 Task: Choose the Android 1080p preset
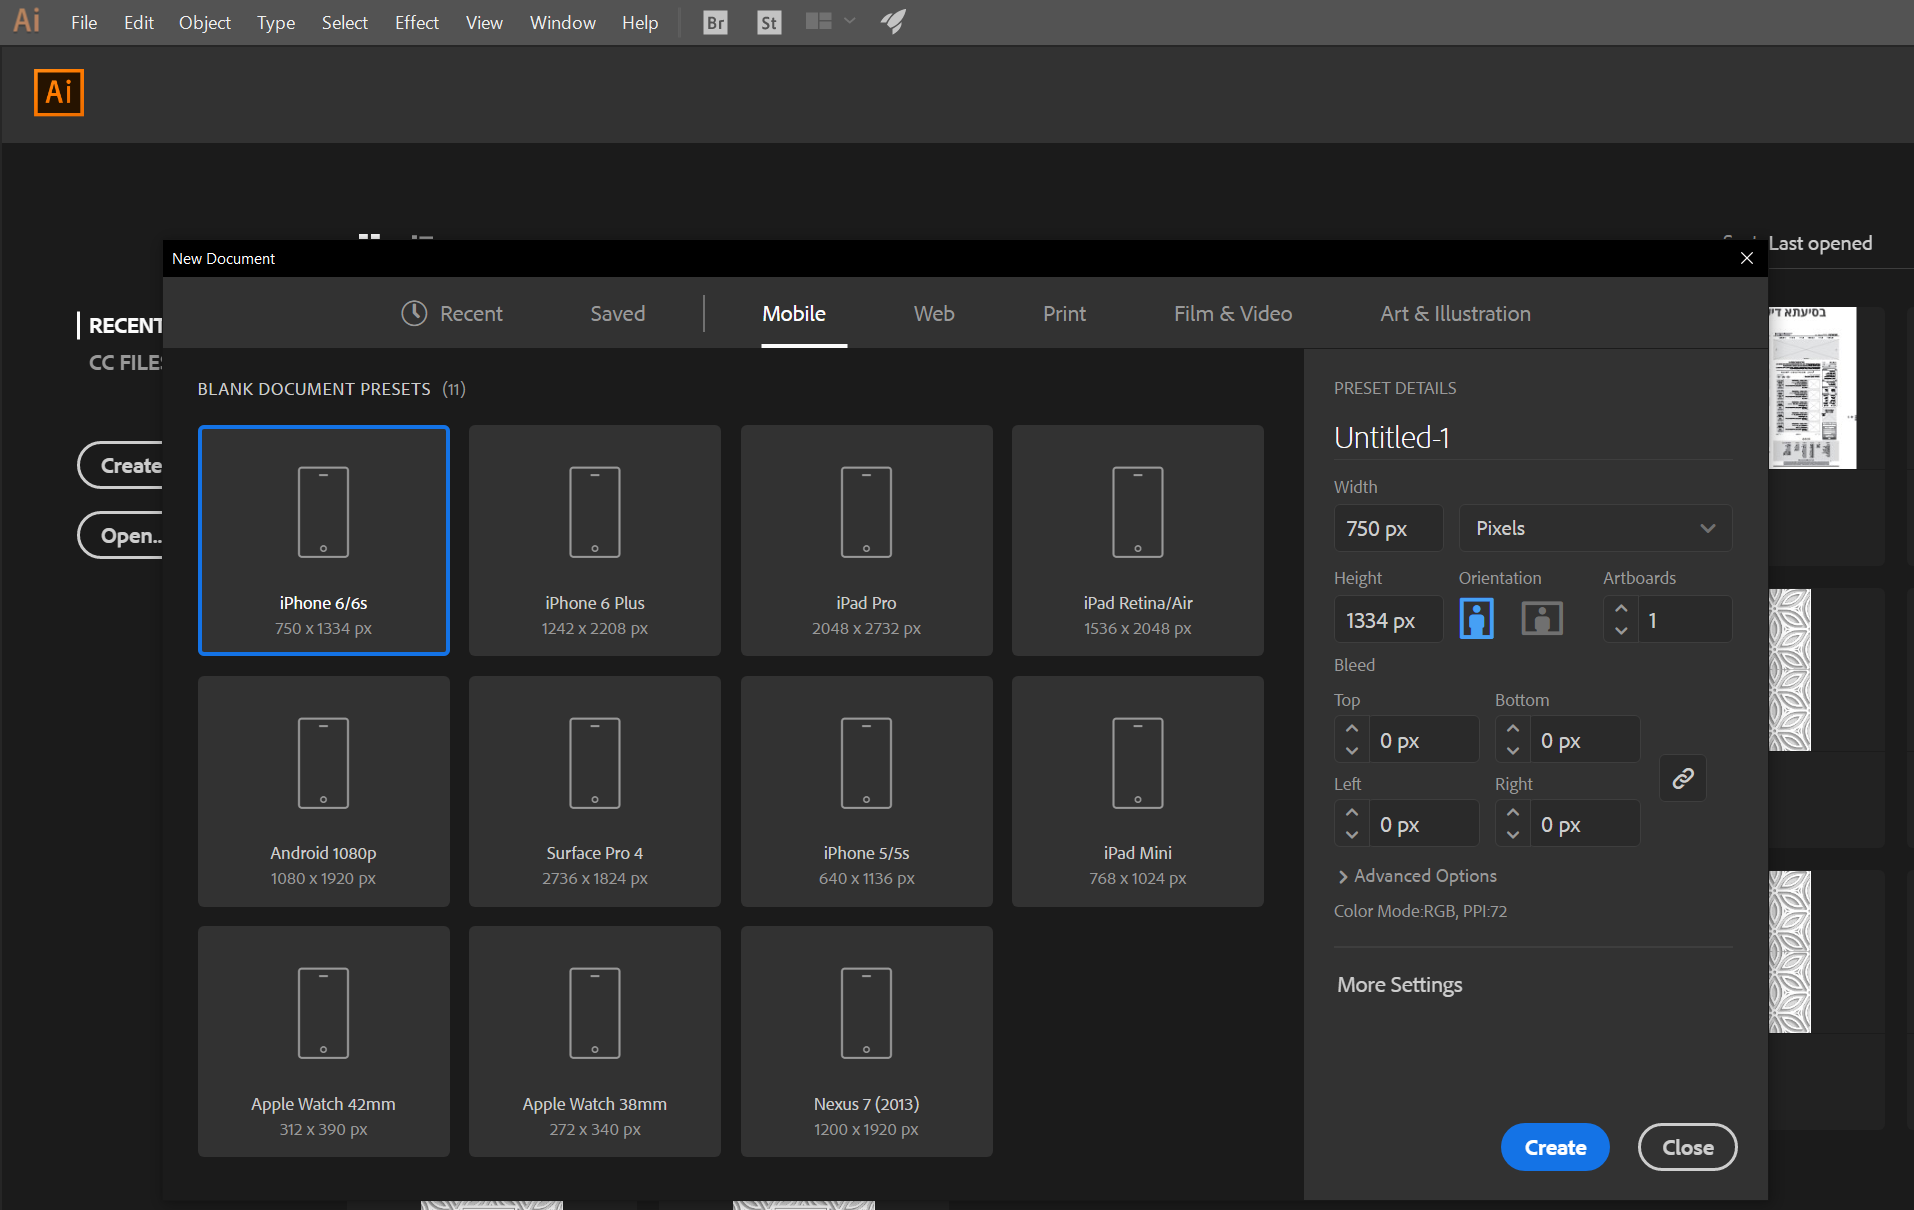(323, 791)
